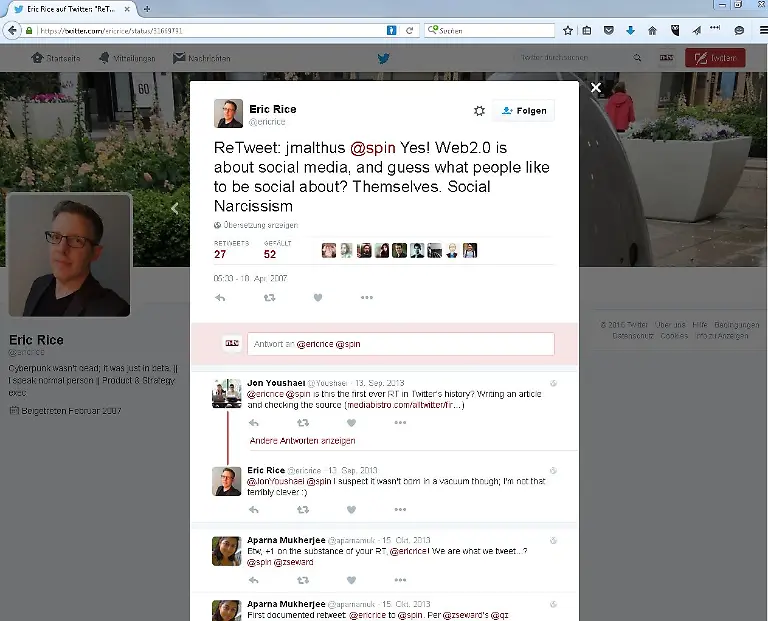The width and height of the screenshot is (768, 621).
Task: Click Eric Rice's avatar in the tweet header
Action: point(228,114)
